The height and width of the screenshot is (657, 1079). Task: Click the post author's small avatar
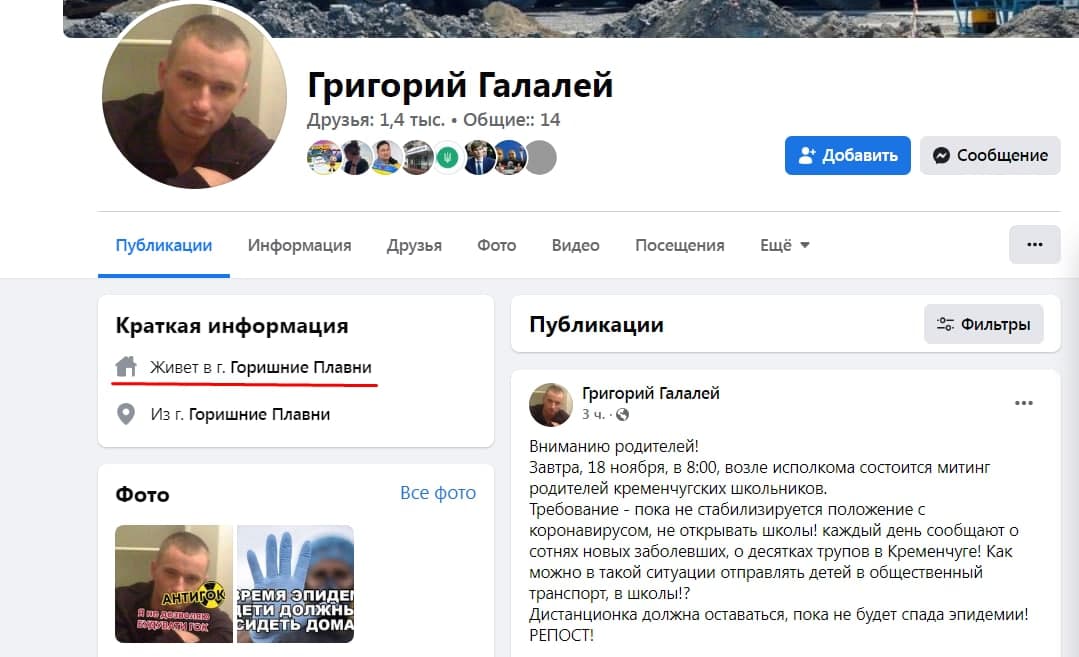point(551,405)
